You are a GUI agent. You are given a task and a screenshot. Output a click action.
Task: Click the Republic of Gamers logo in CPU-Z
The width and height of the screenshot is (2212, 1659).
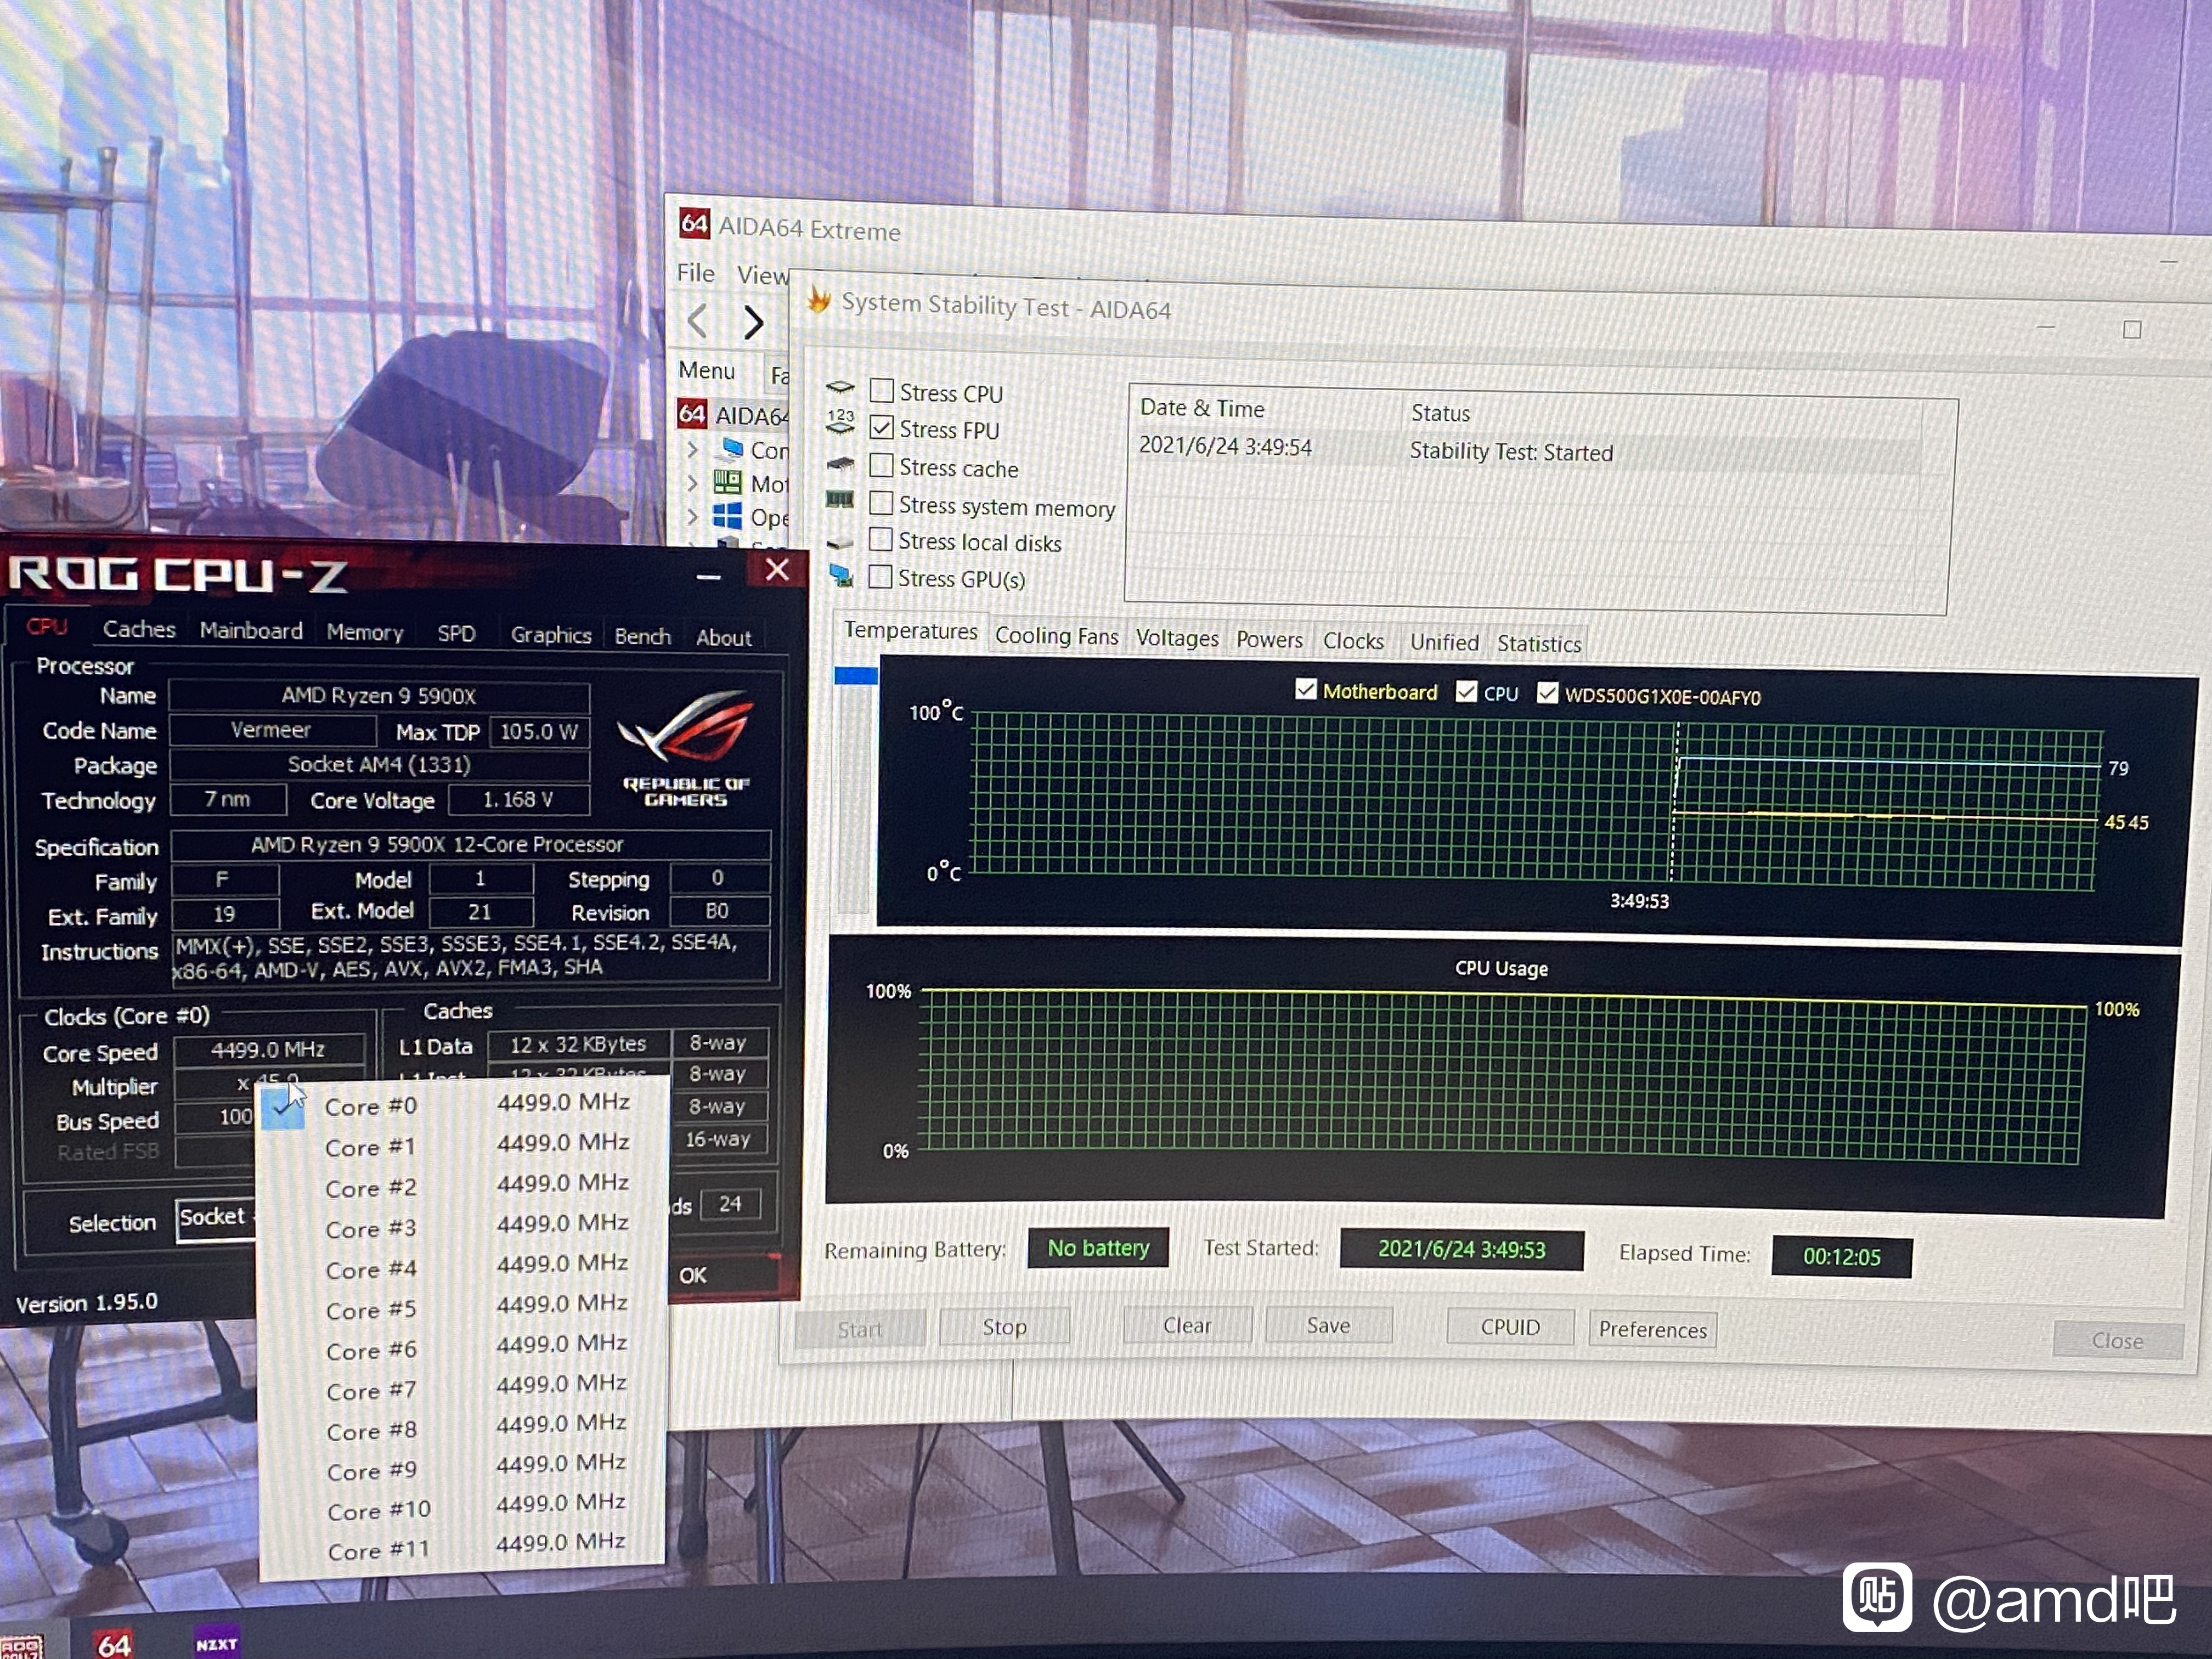(x=686, y=748)
